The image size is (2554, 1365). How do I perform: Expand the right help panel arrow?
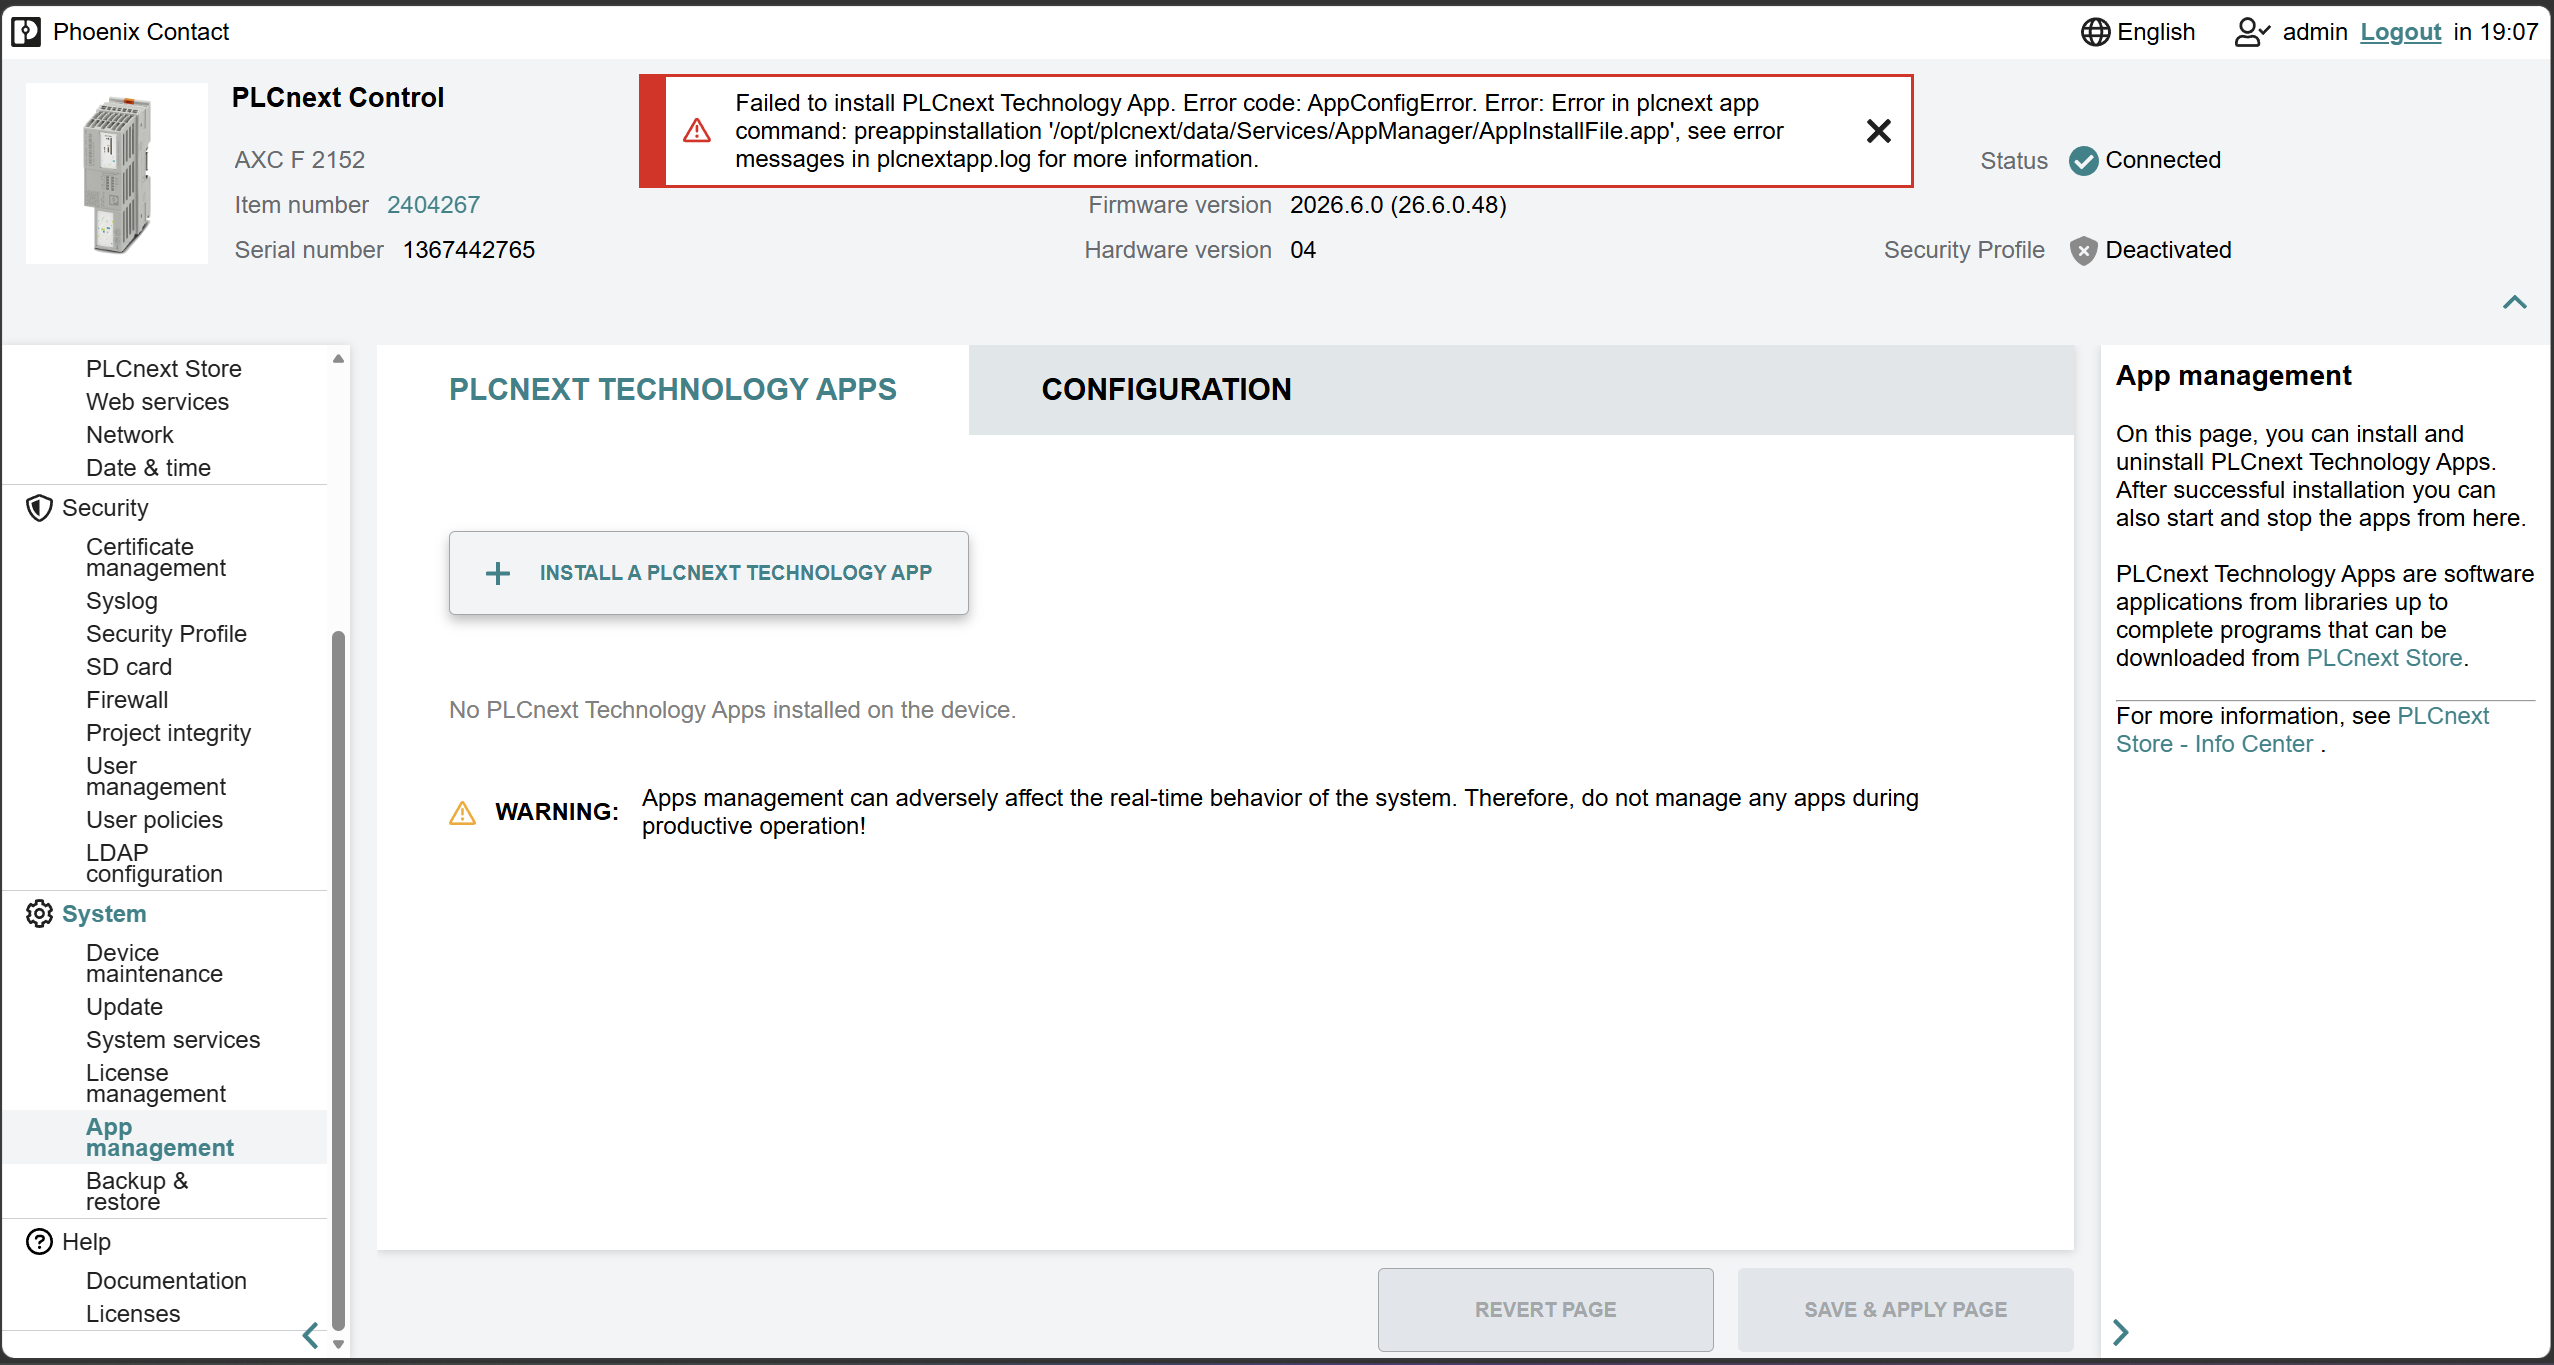click(x=2120, y=1332)
